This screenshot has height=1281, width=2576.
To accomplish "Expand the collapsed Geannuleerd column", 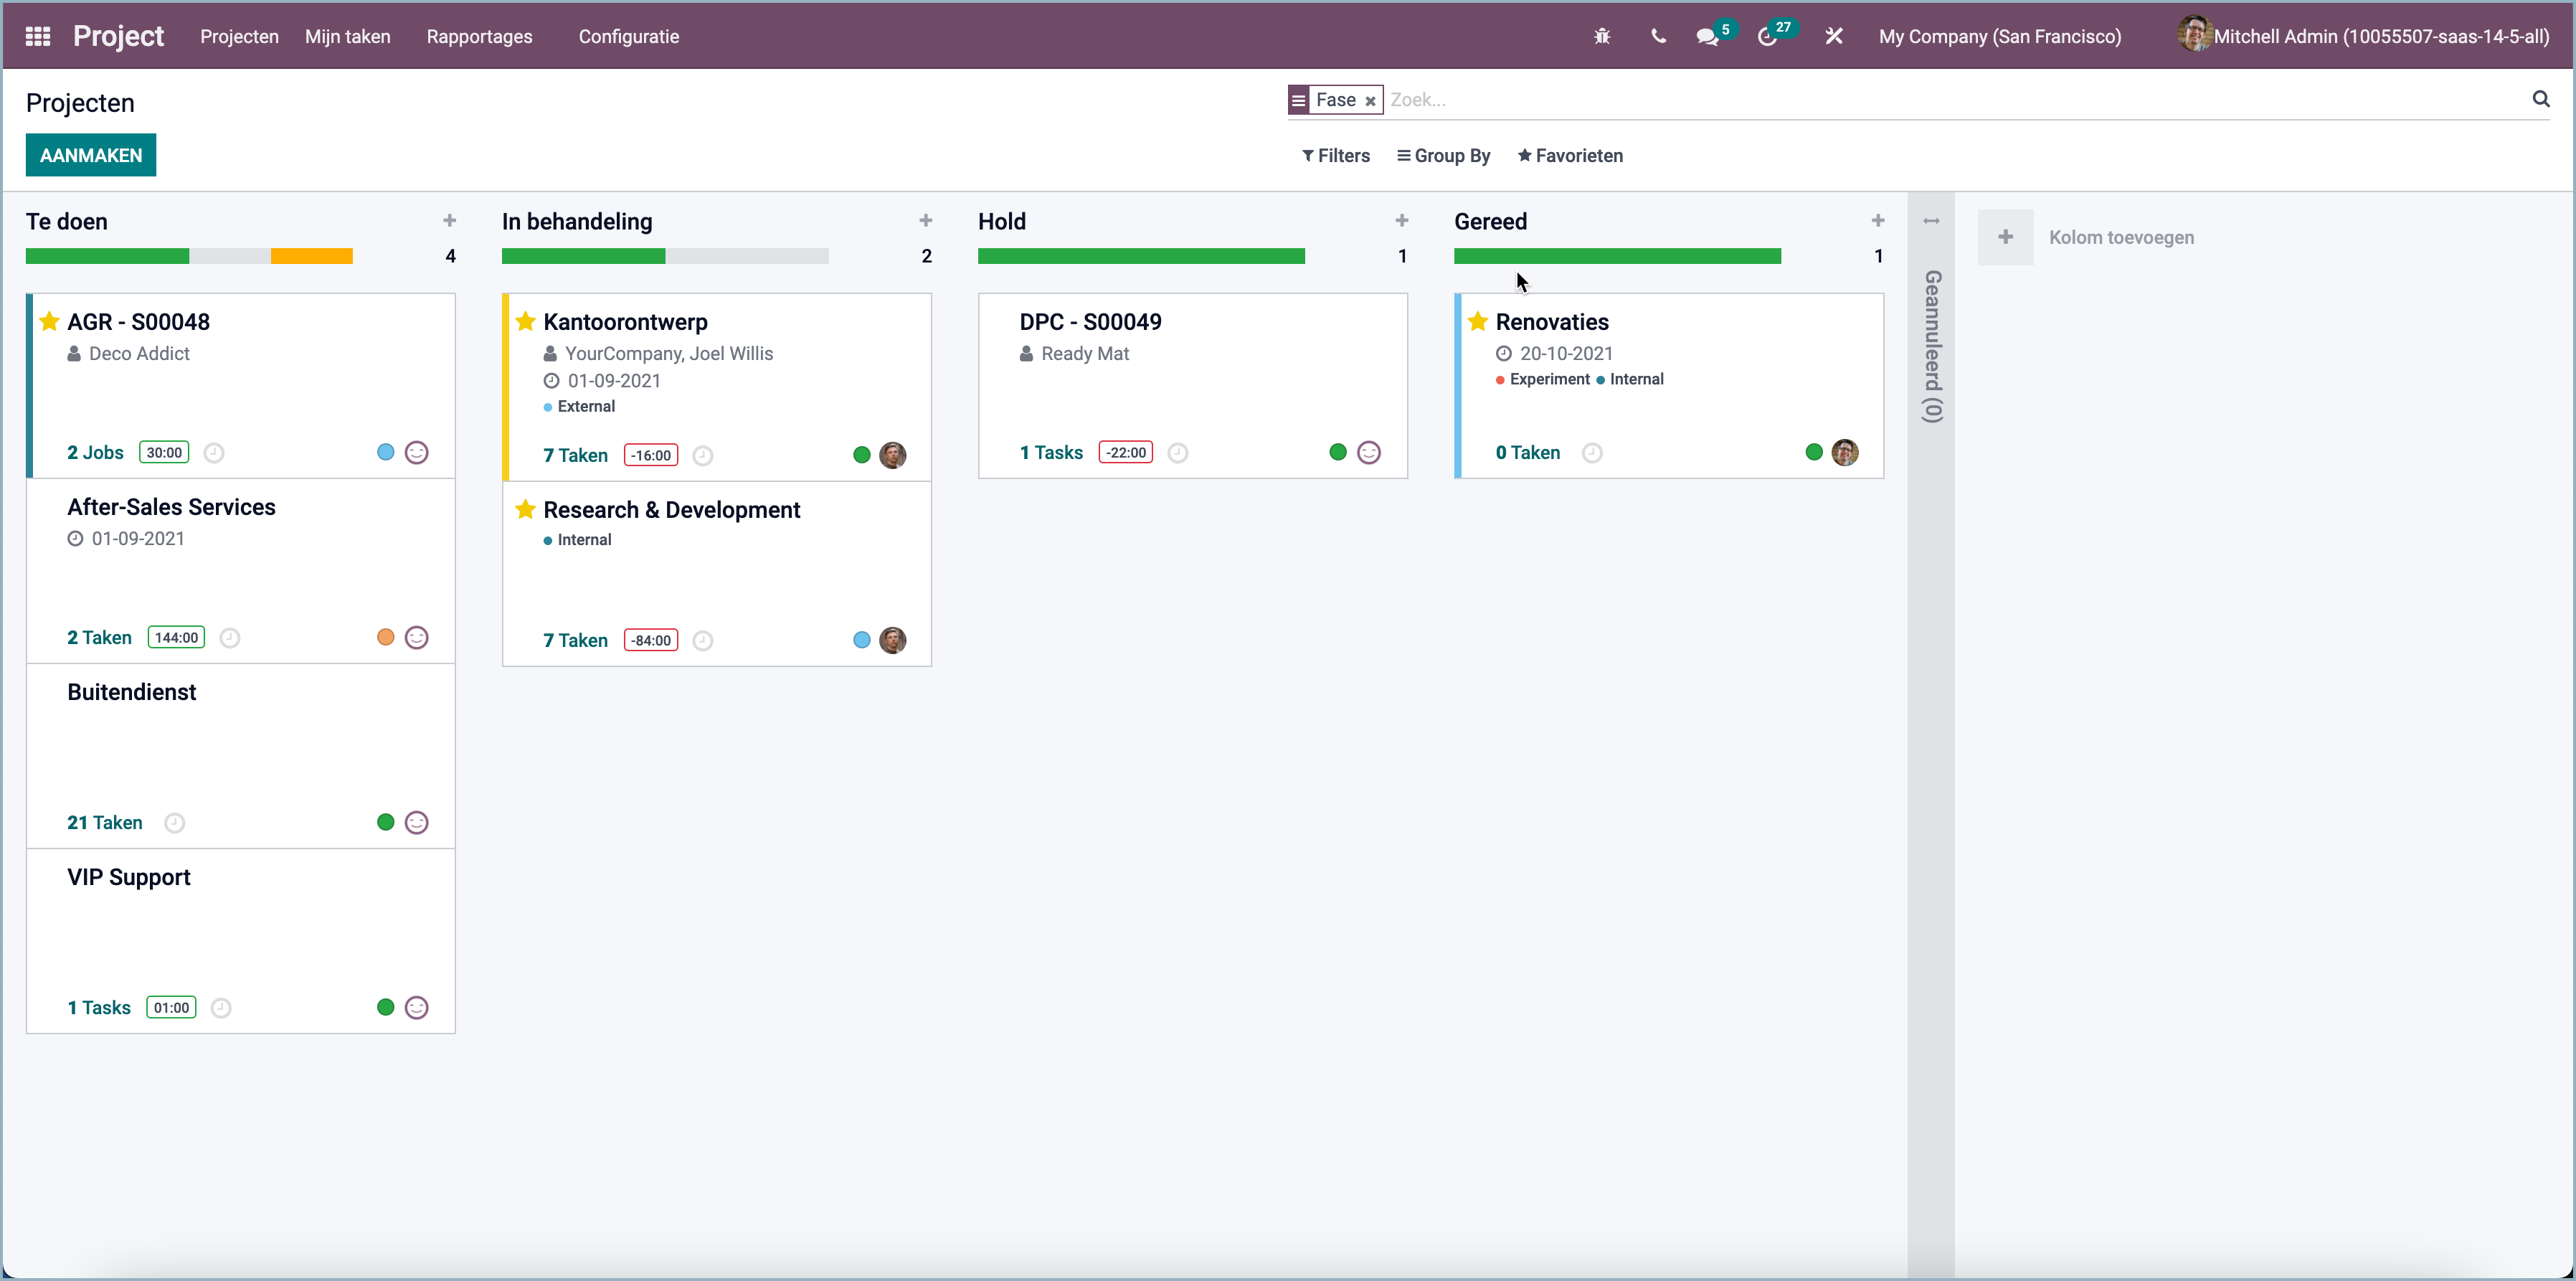I will [x=1931, y=221].
